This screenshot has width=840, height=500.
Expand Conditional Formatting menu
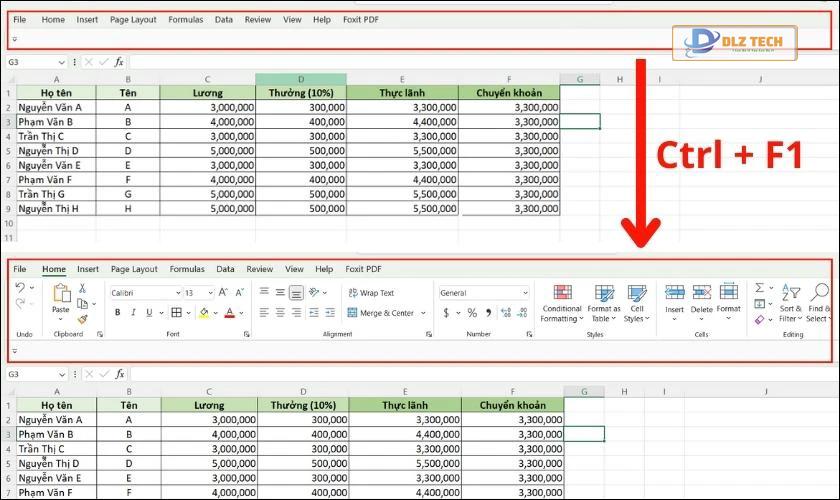click(561, 303)
